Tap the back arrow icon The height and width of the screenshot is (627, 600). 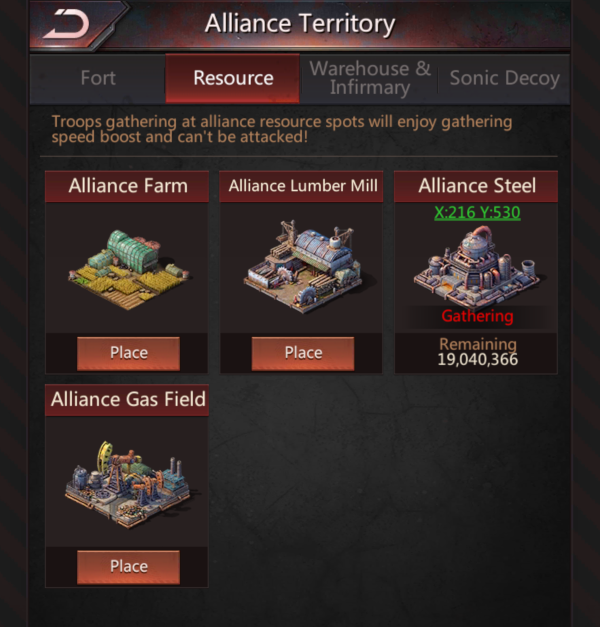tap(66, 24)
